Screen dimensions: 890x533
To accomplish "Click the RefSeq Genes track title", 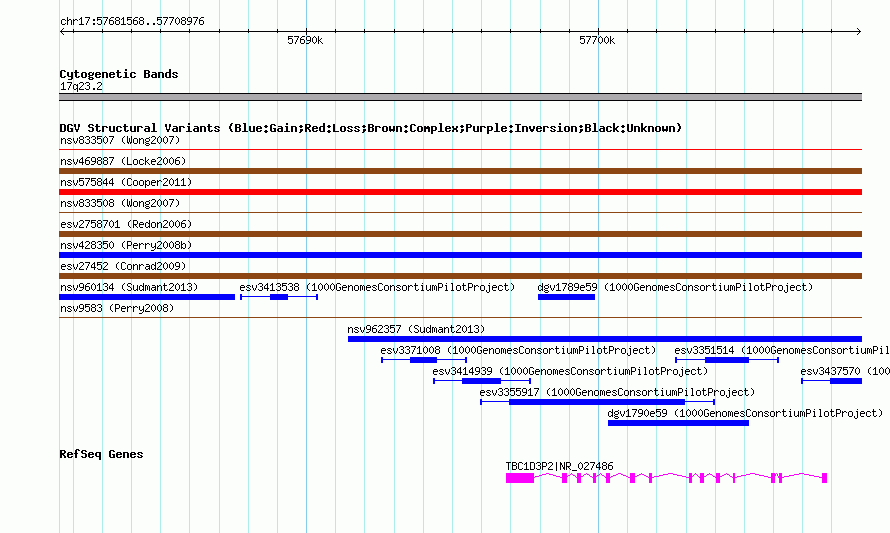I will coord(101,454).
